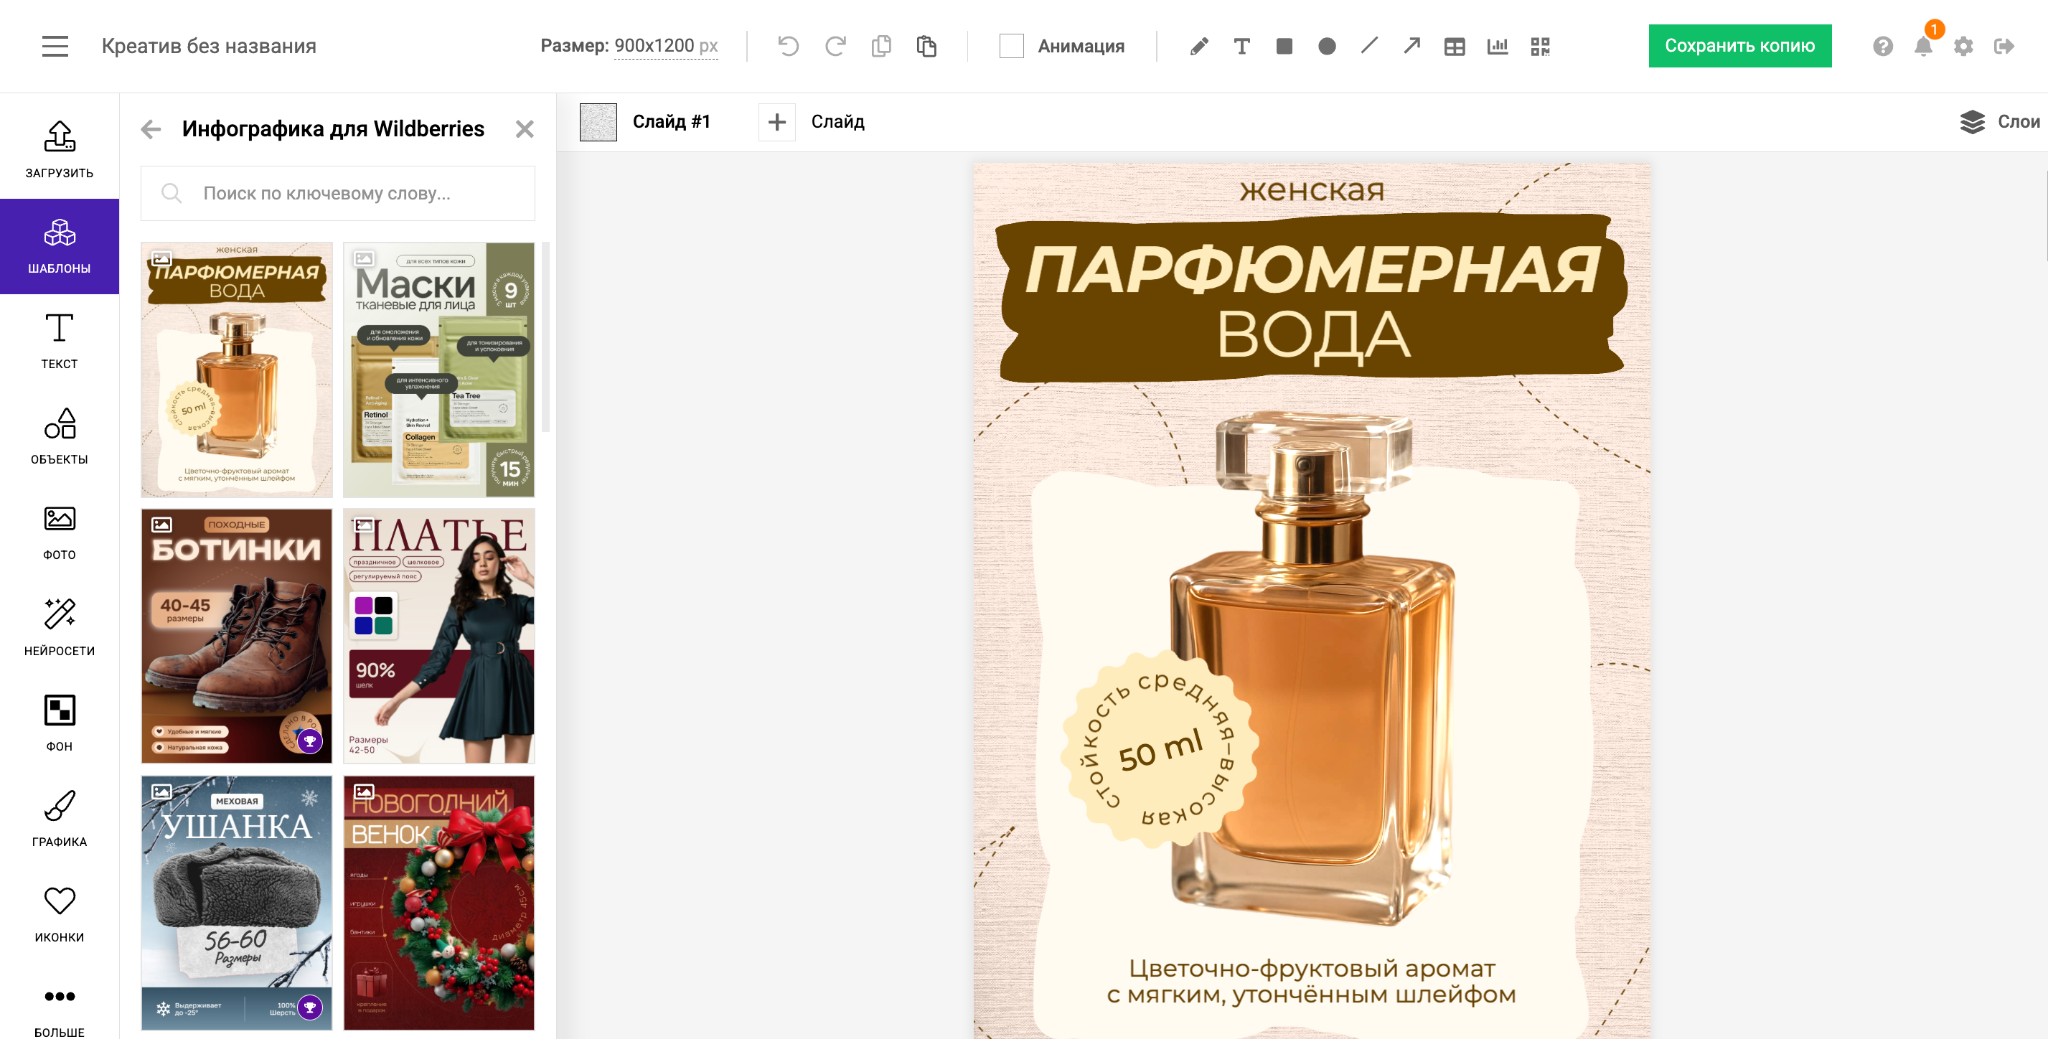Open the Объекты sidebar tab
Viewport: 2048px width, 1039px height.
[59, 436]
